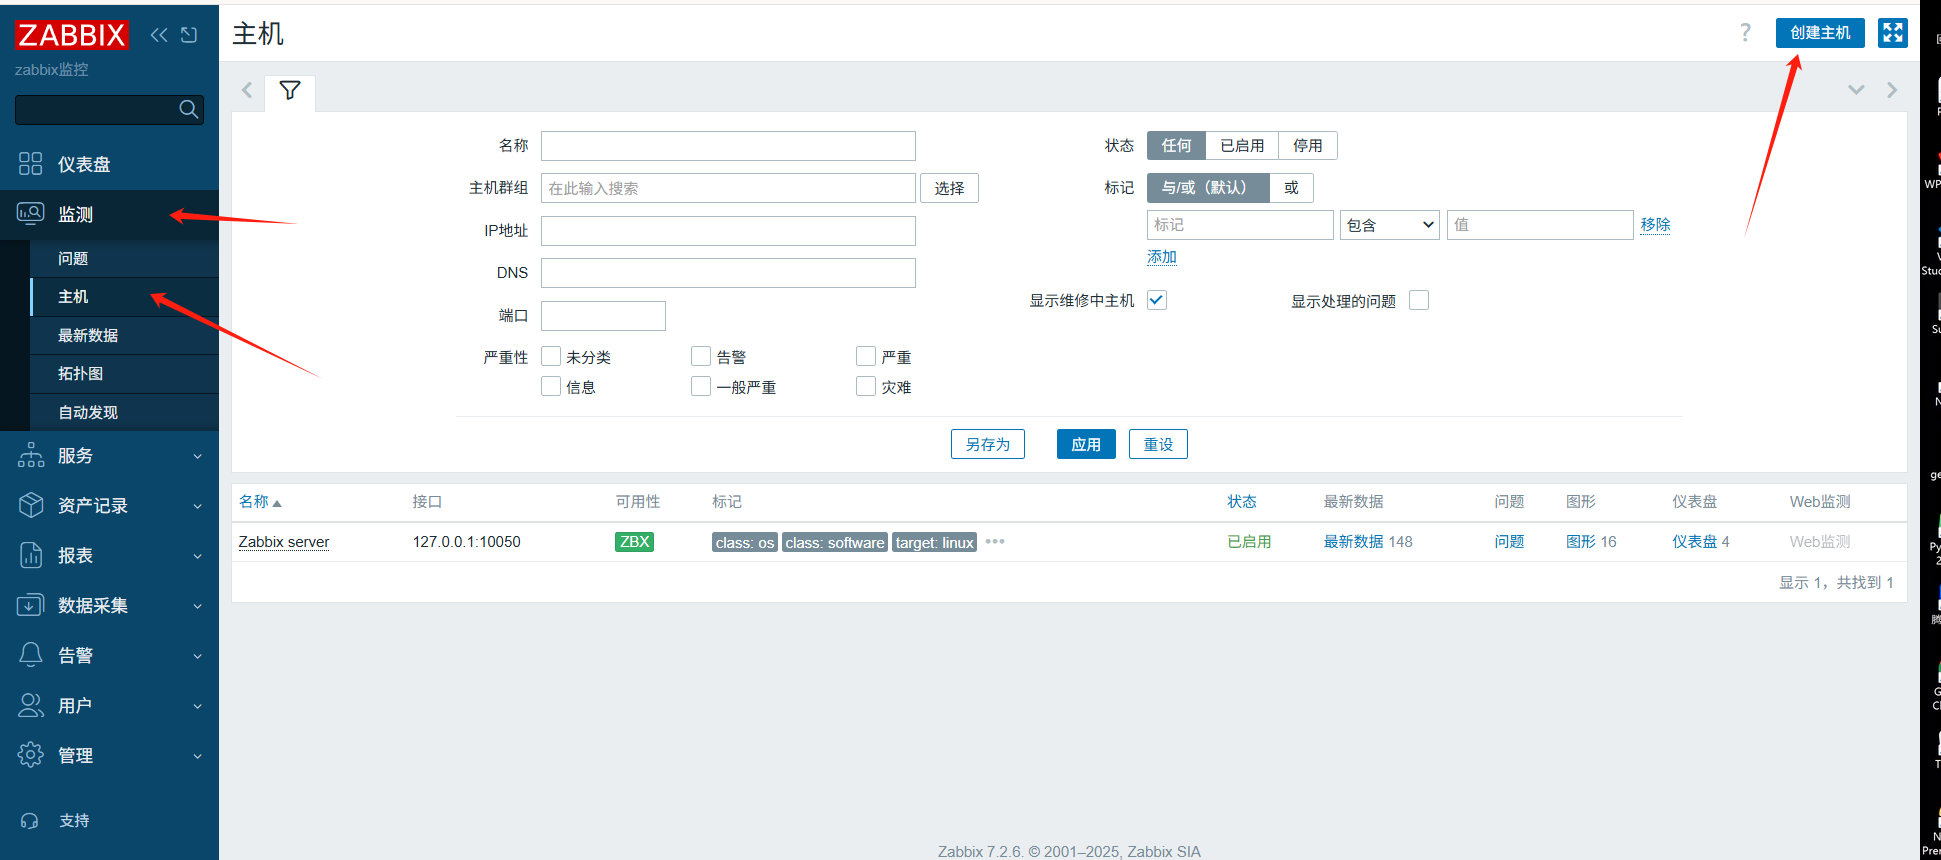Viewport: 1941px width, 860px height.
Task: Expand the 管理 menu chevron
Action: 197,756
